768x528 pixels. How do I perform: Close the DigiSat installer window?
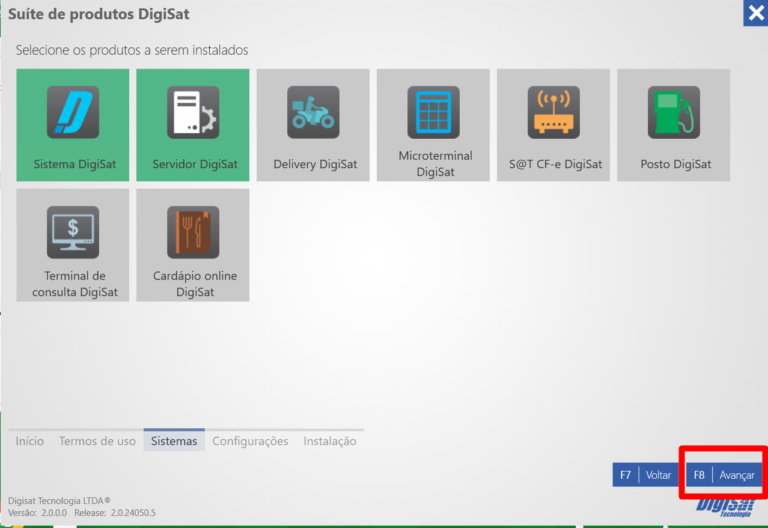click(756, 13)
